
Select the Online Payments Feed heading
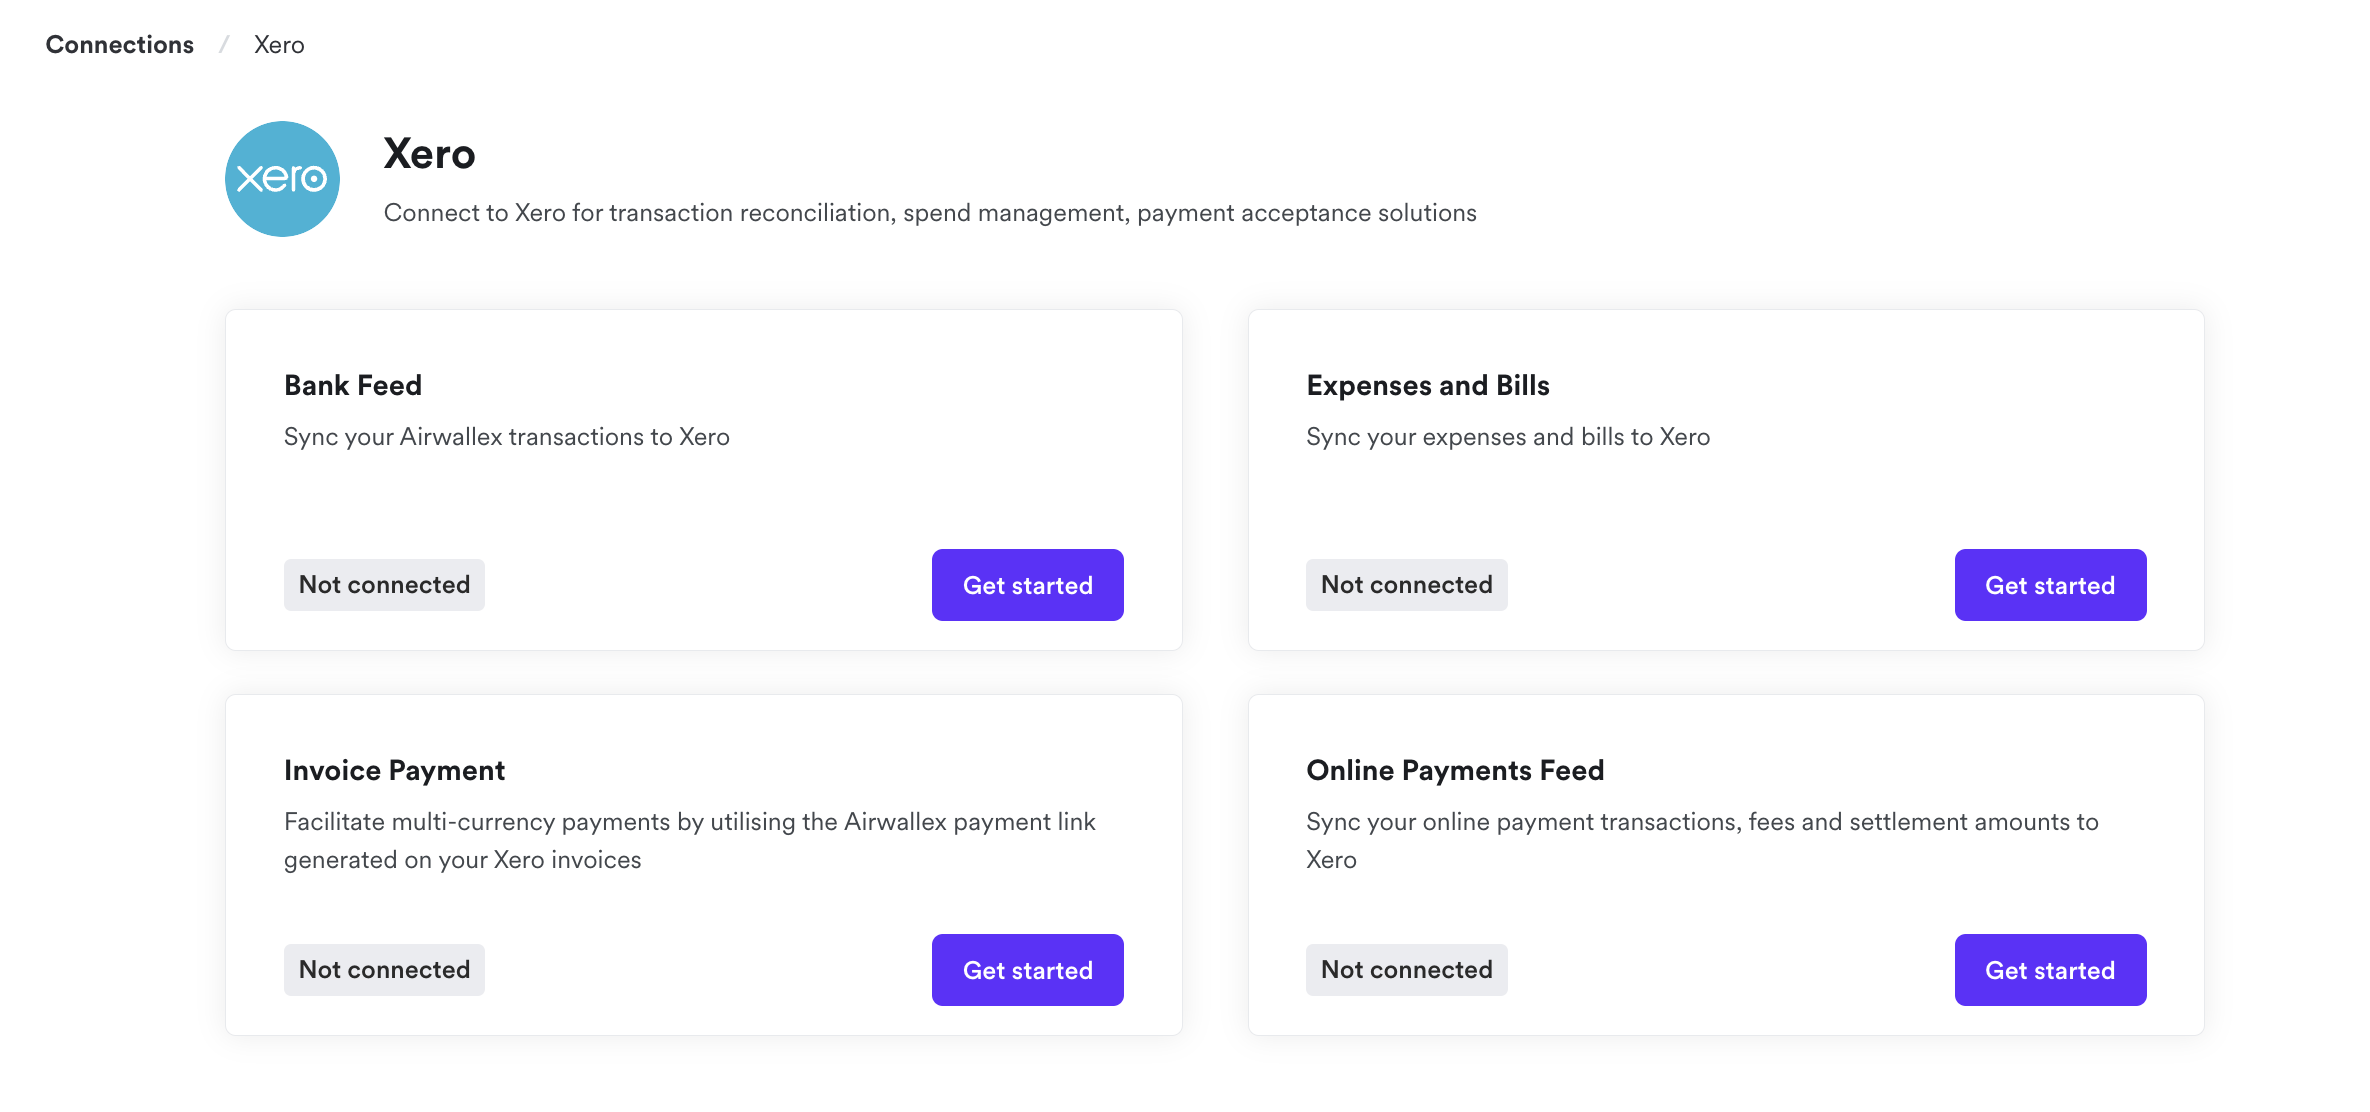1455,770
